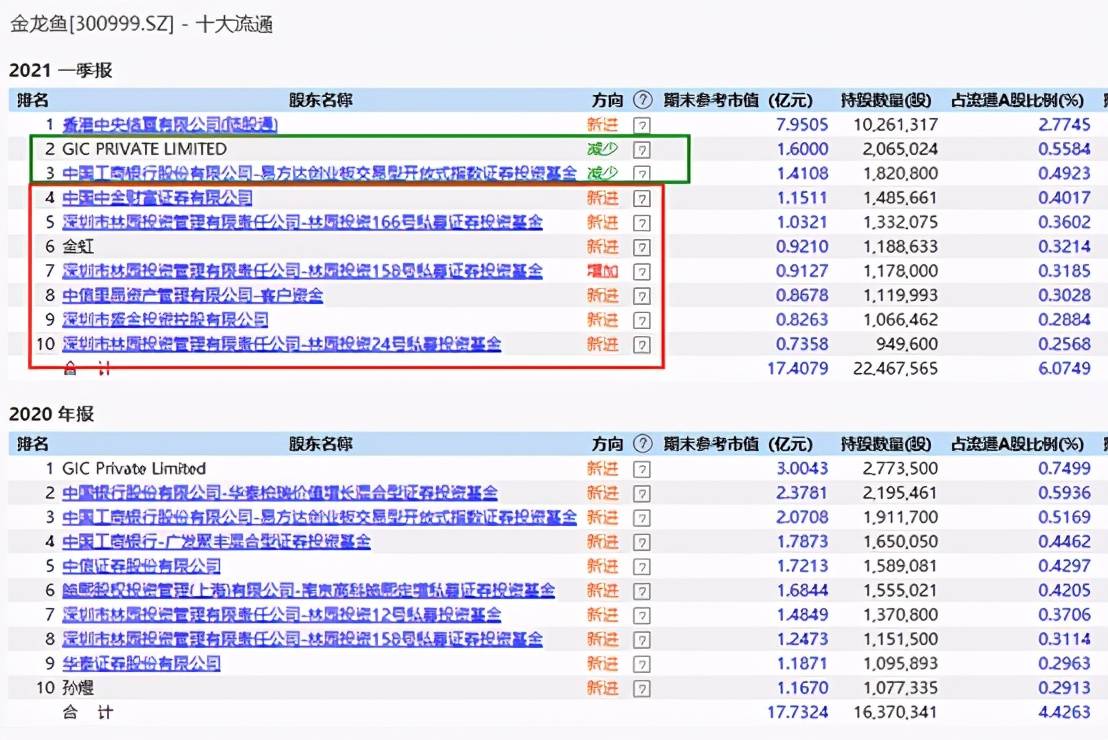
Task: Click the help box icon in the 中信证券股份有限公司 row
Action: coord(642,567)
